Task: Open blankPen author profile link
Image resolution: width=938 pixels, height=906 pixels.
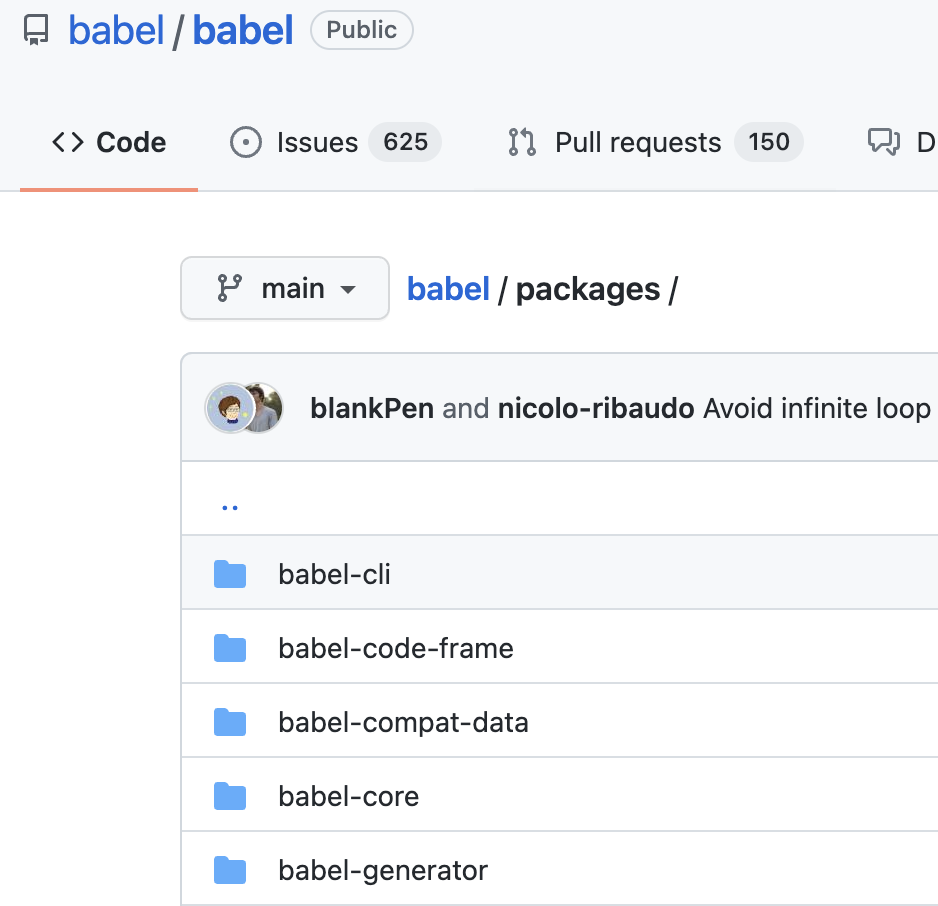Action: coord(372,409)
